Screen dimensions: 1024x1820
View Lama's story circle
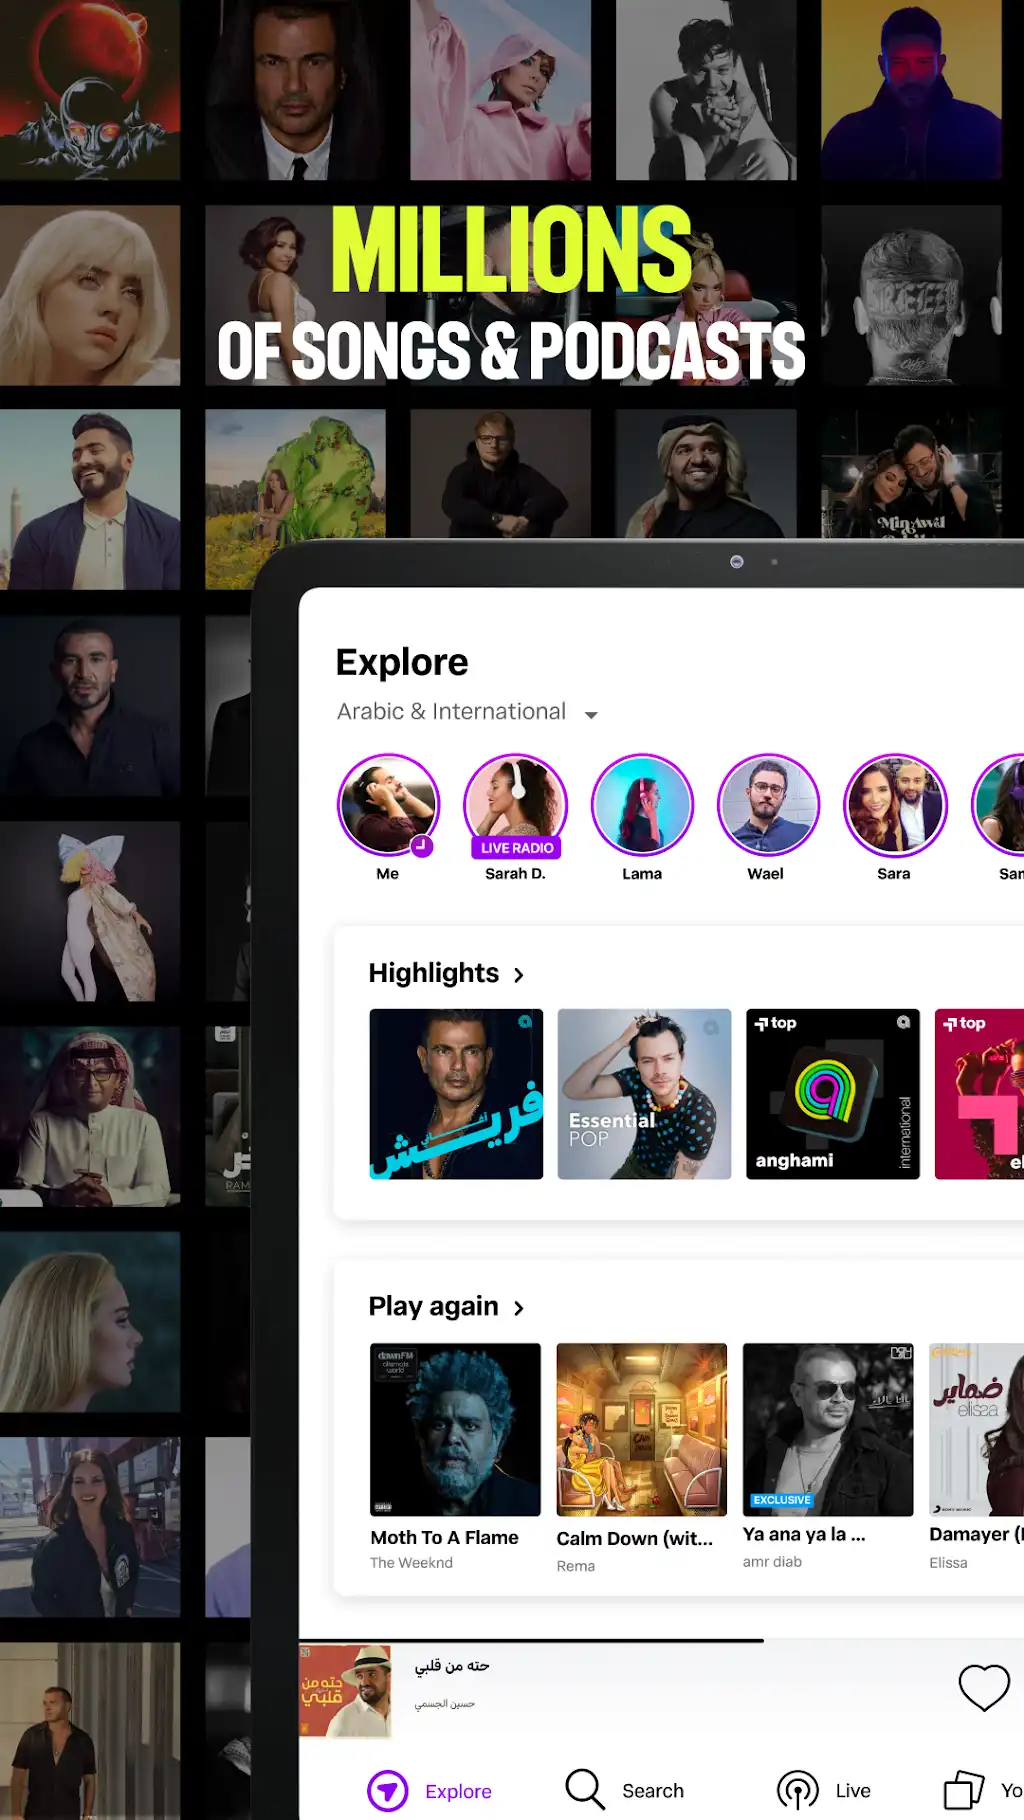[642, 805]
